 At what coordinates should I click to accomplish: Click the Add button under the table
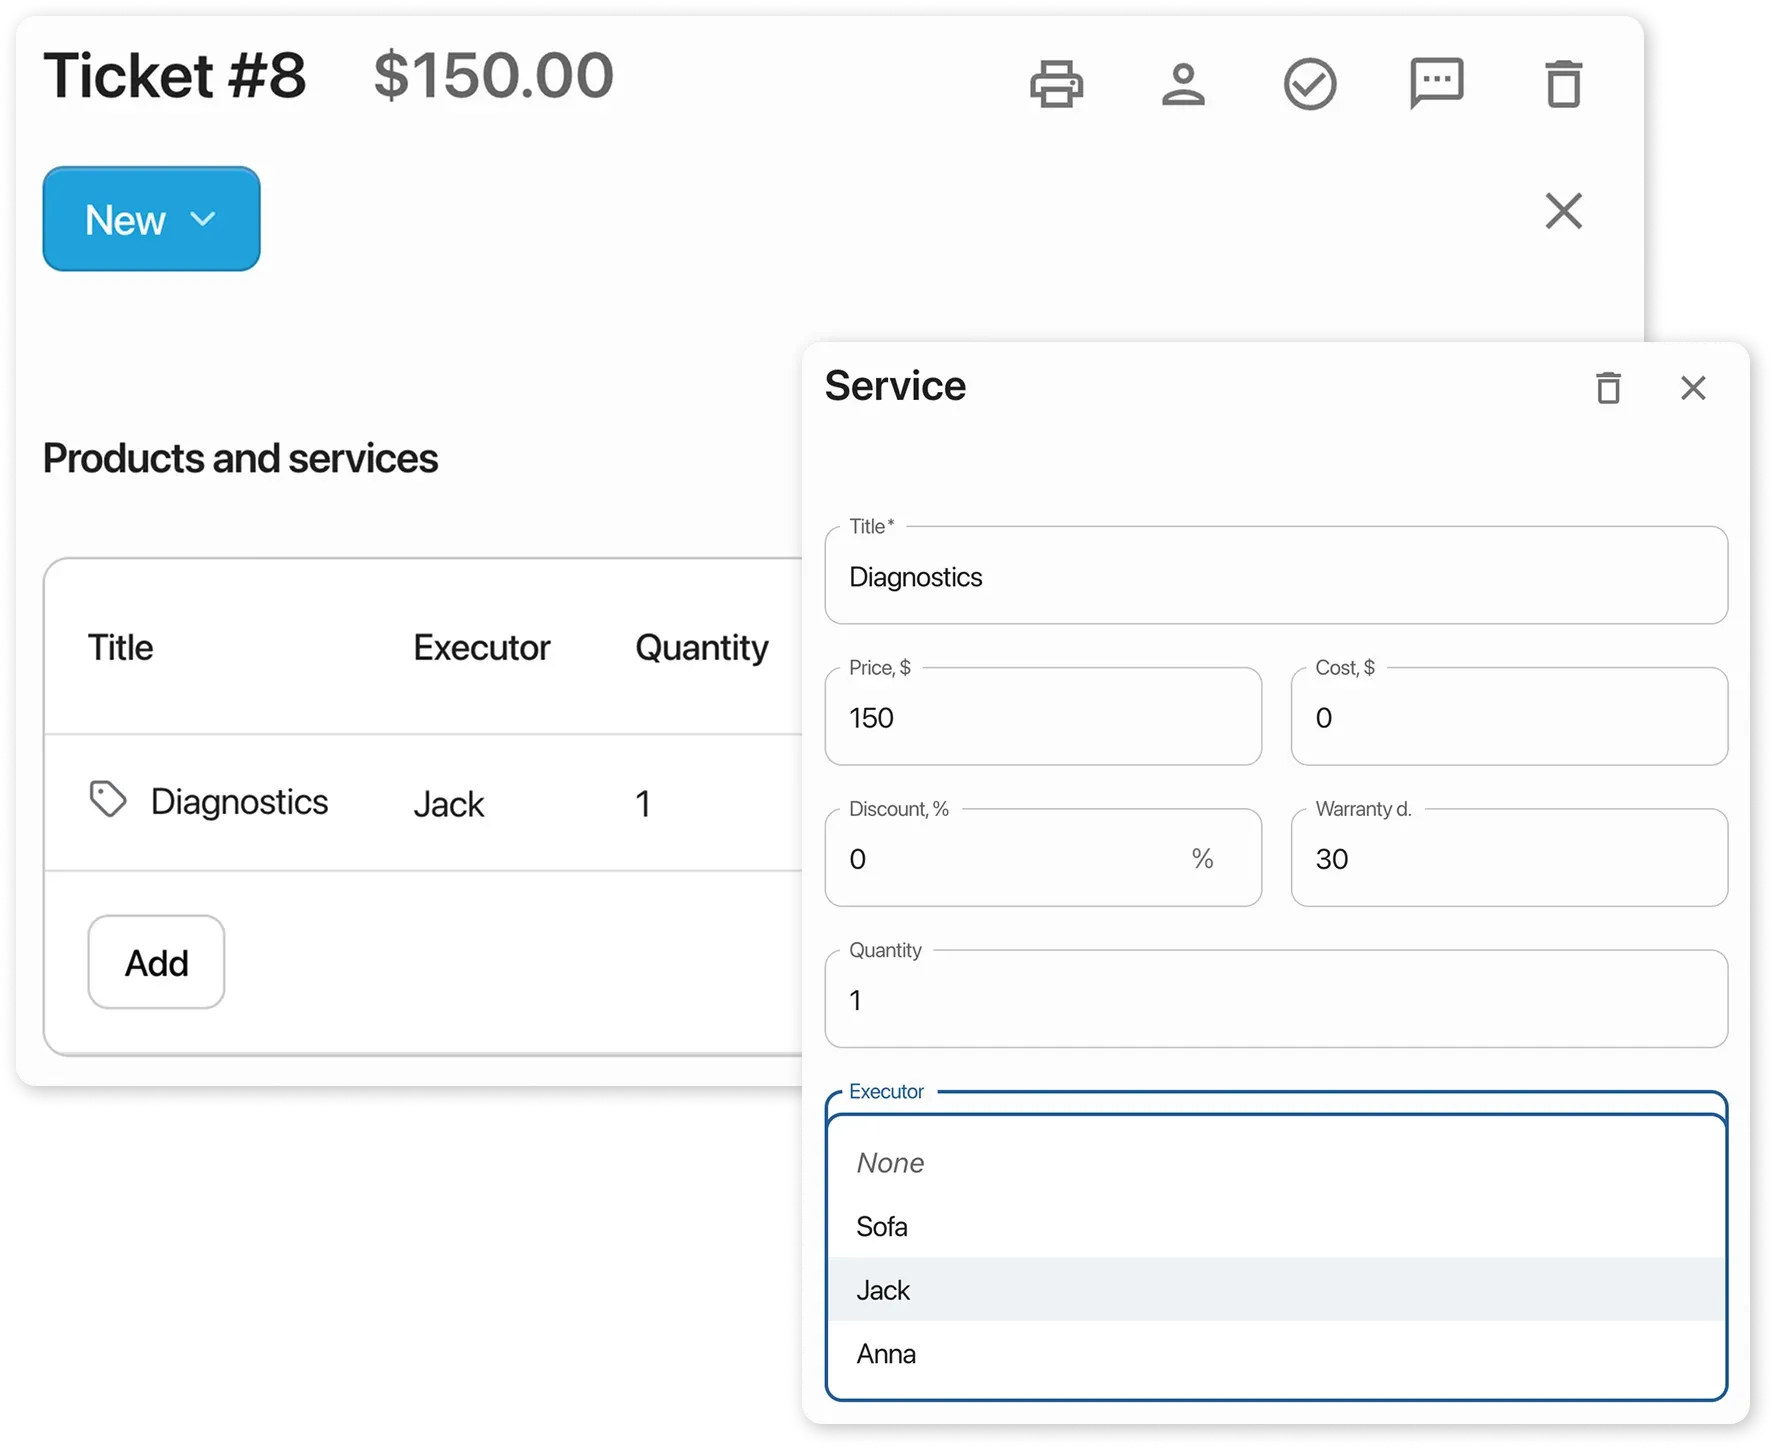coord(155,962)
